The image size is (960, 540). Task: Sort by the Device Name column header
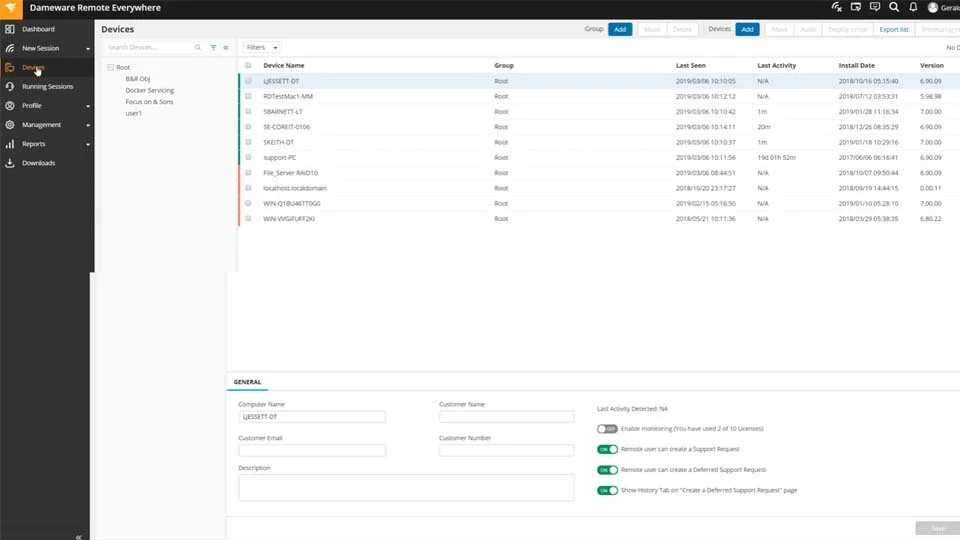click(283, 66)
